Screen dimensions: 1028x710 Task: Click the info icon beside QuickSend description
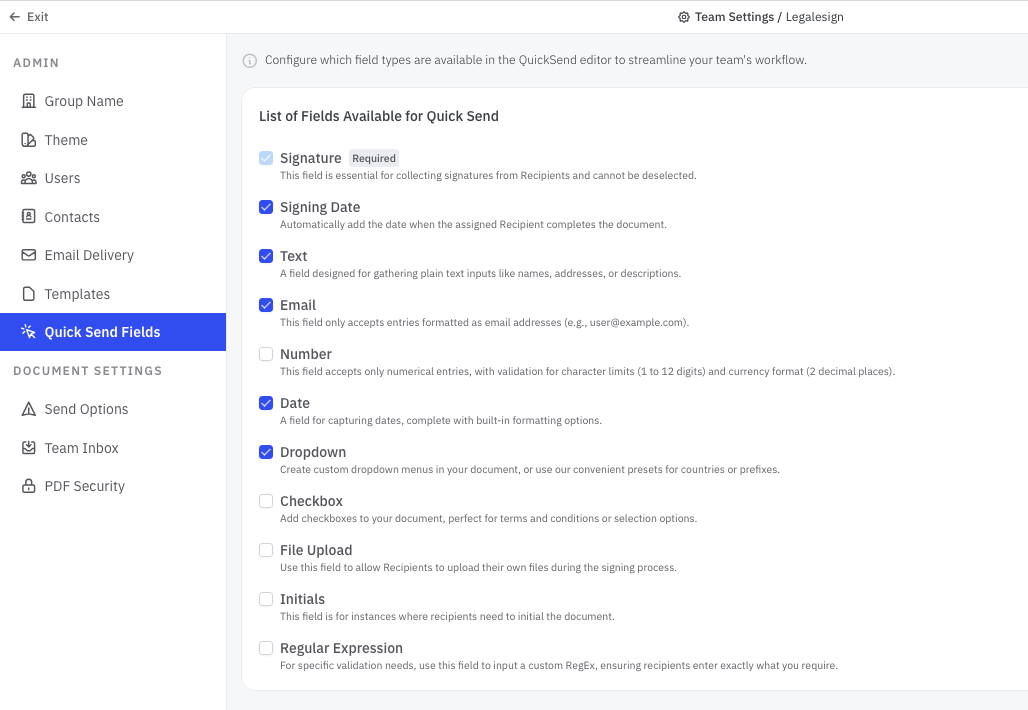pos(250,60)
